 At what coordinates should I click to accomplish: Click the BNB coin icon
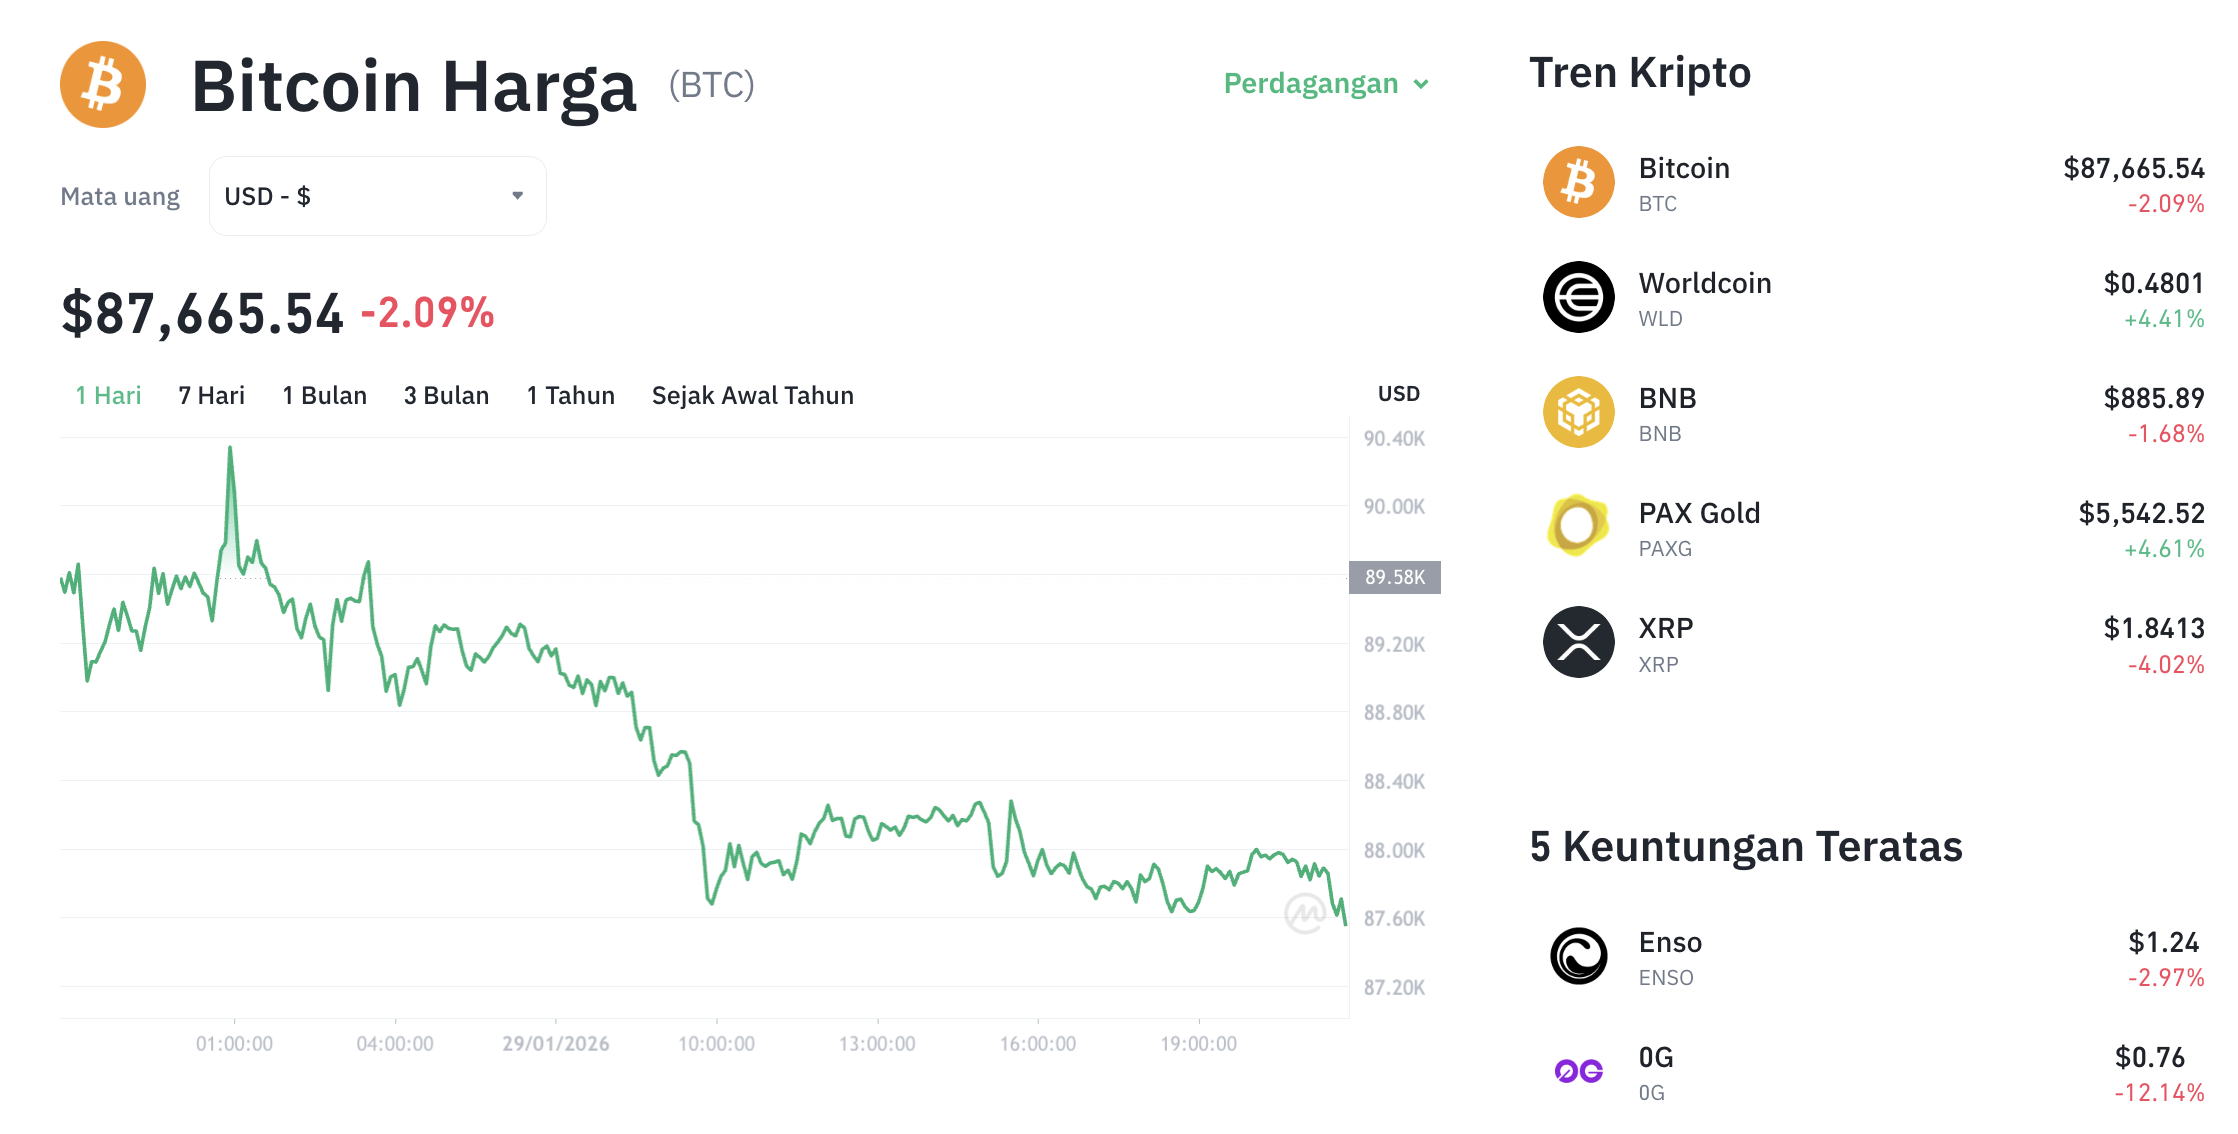coord(1578,412)
